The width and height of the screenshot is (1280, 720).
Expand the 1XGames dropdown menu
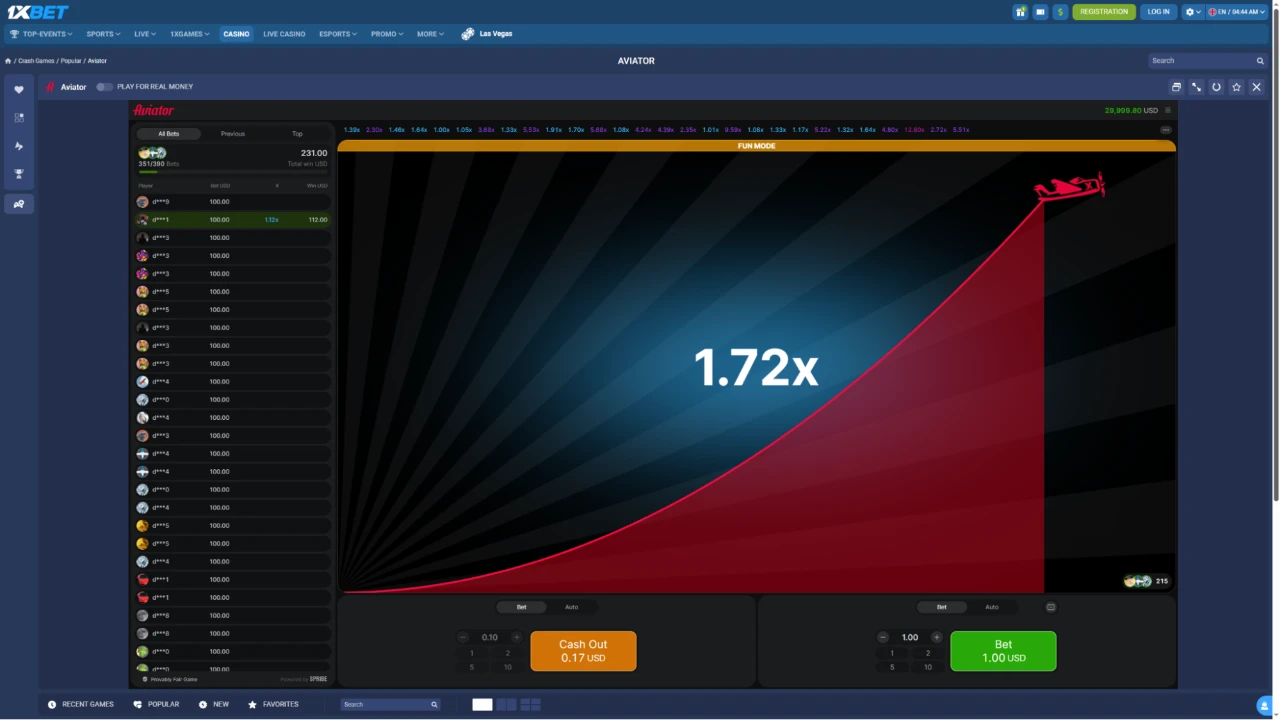(189, 34)
